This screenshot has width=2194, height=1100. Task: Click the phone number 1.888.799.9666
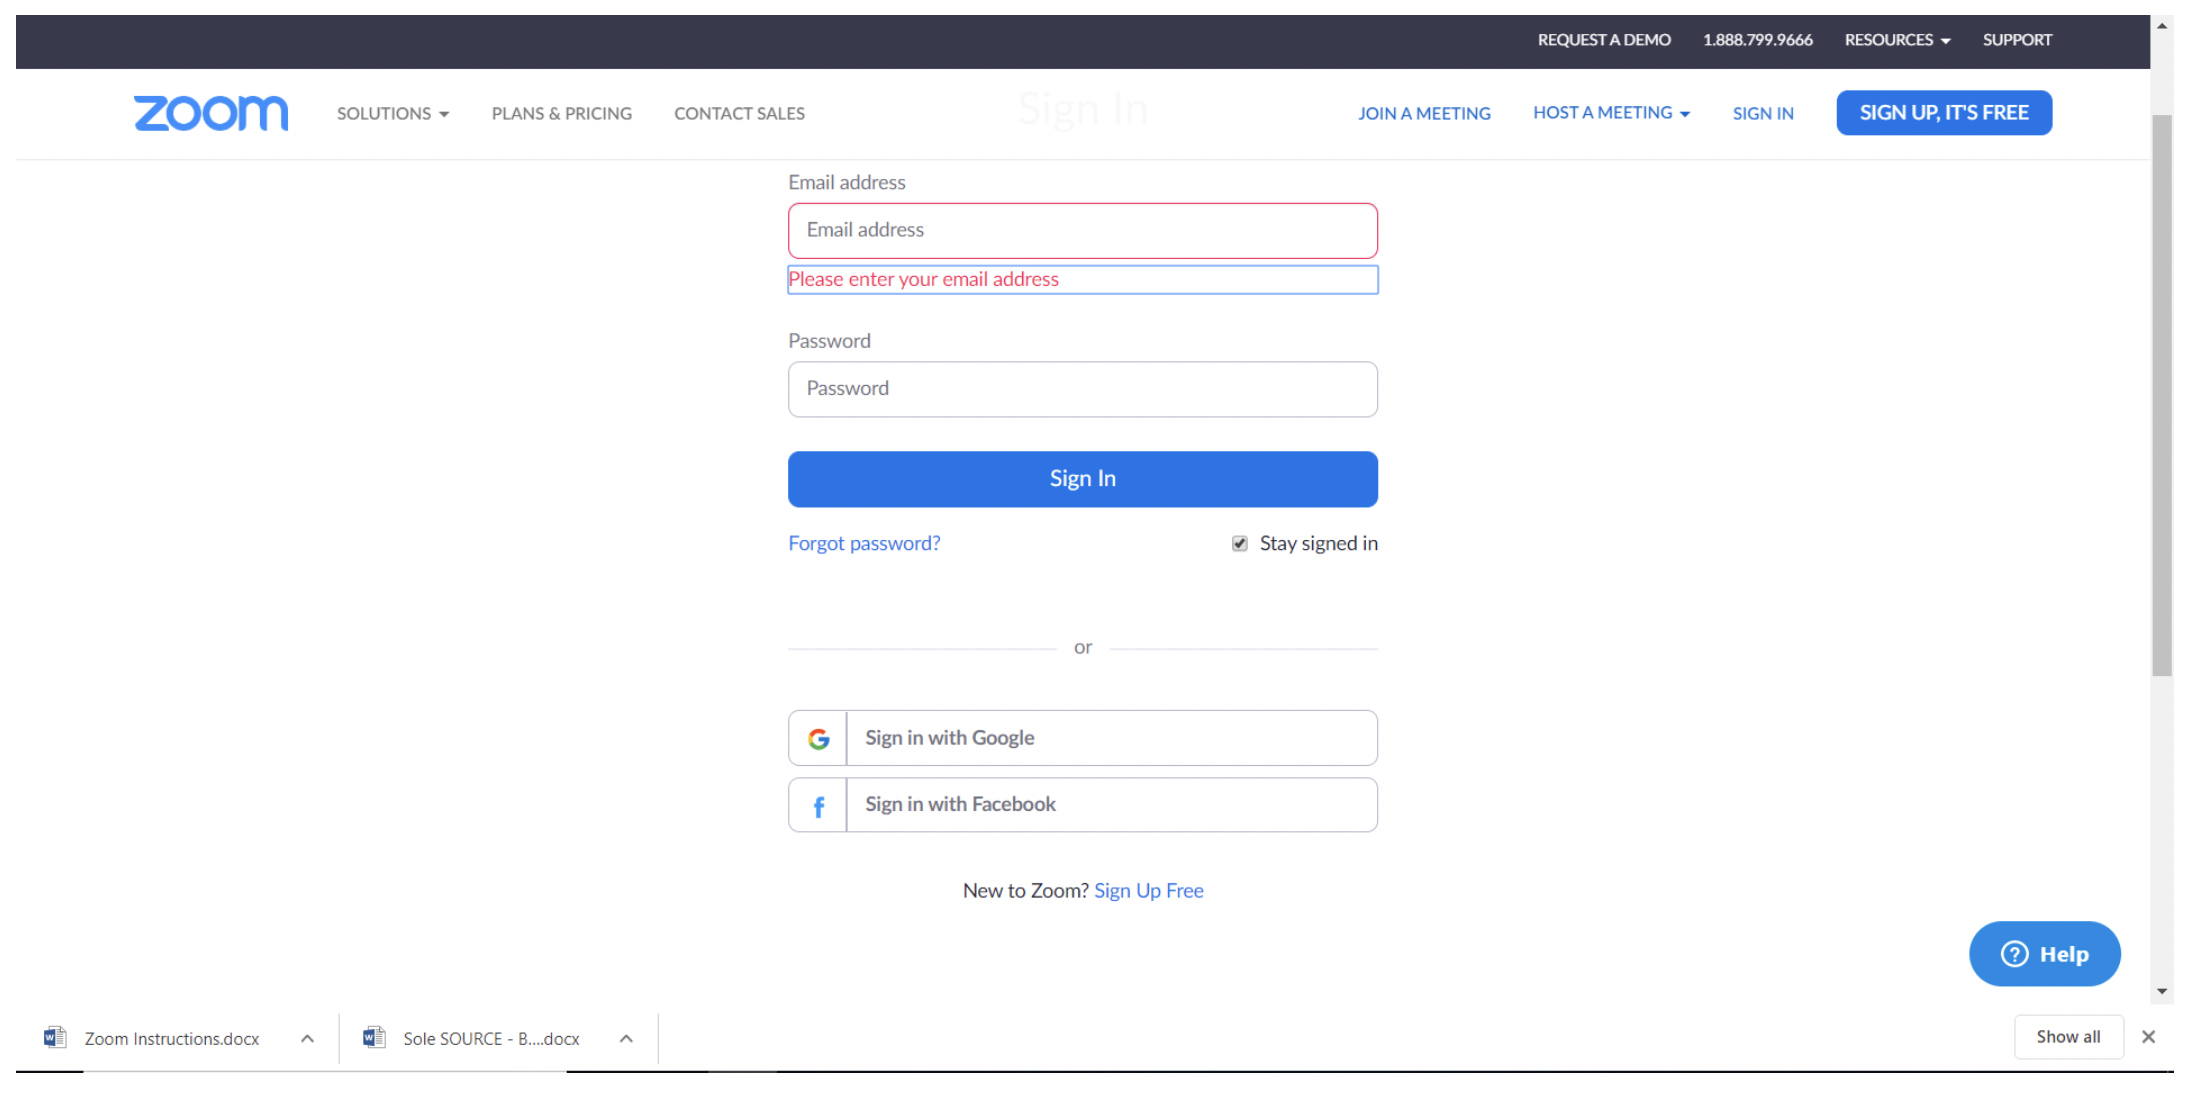pos(1758,40)
